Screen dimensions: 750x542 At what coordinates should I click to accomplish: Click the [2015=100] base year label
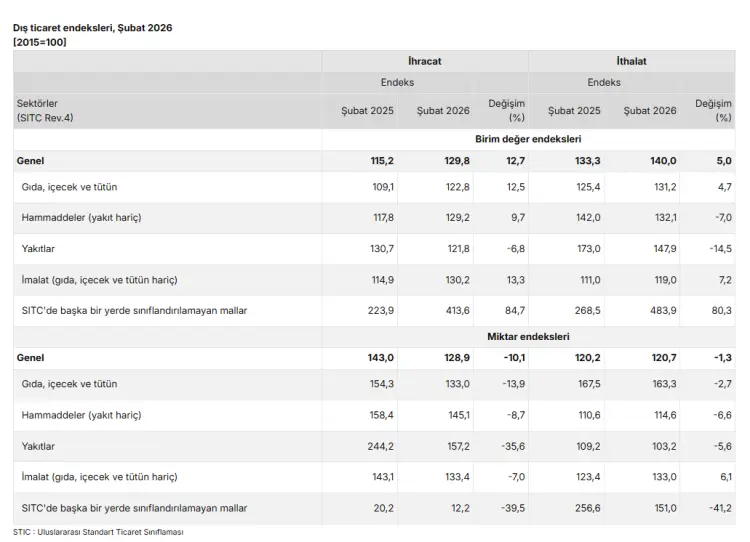click(x=40, y=42)
